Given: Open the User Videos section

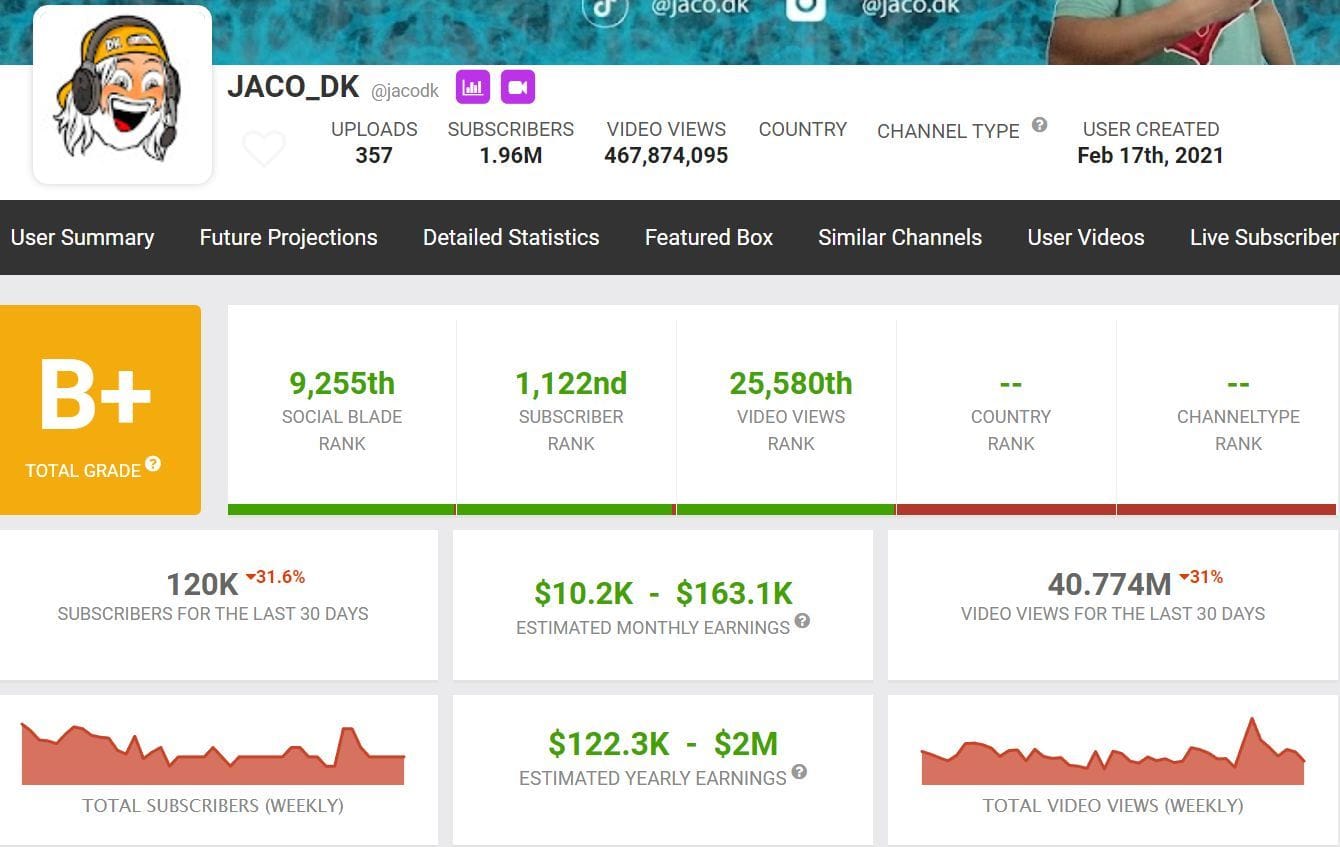Looking at the screenshot, I should tap(1086, 238).
